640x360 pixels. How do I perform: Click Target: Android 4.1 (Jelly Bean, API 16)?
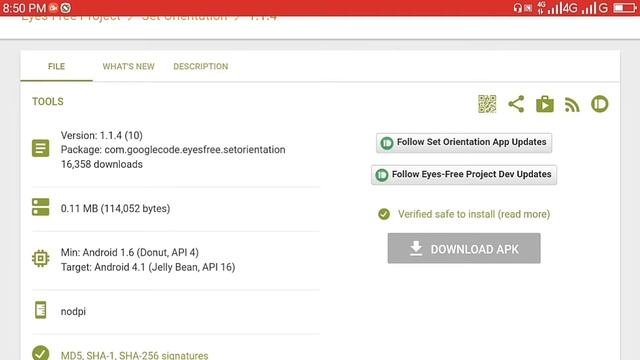[x=148, y=267]
